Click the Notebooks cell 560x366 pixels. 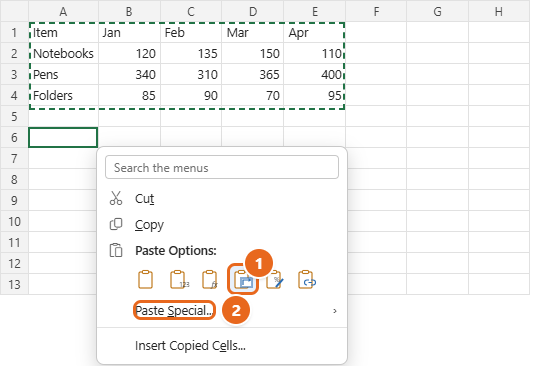pyautogui.click(x=64, y=54)
